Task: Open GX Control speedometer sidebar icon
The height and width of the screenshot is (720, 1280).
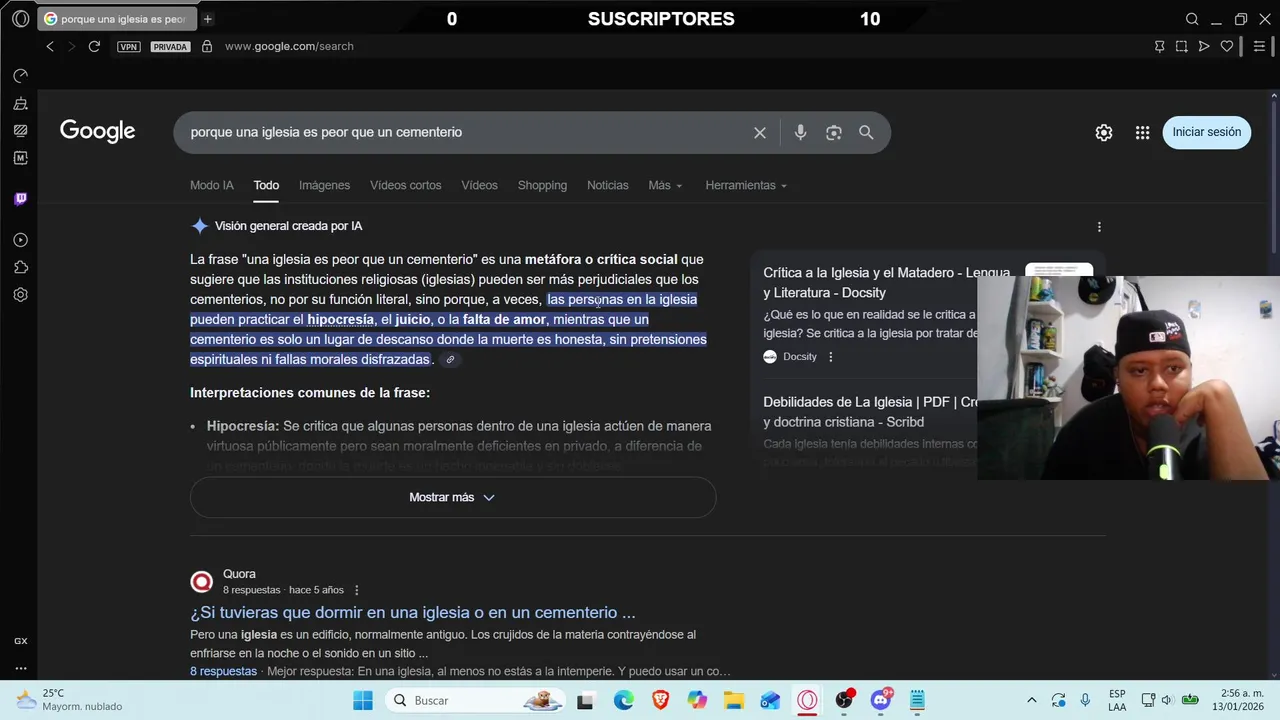Action: [20, 76]
